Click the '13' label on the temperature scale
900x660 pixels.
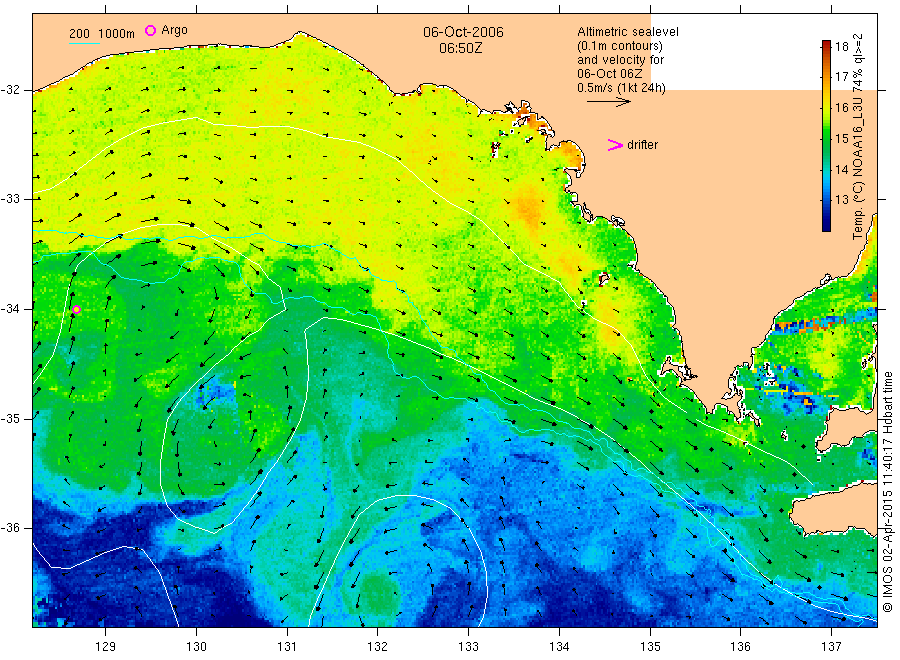point(841,200)
